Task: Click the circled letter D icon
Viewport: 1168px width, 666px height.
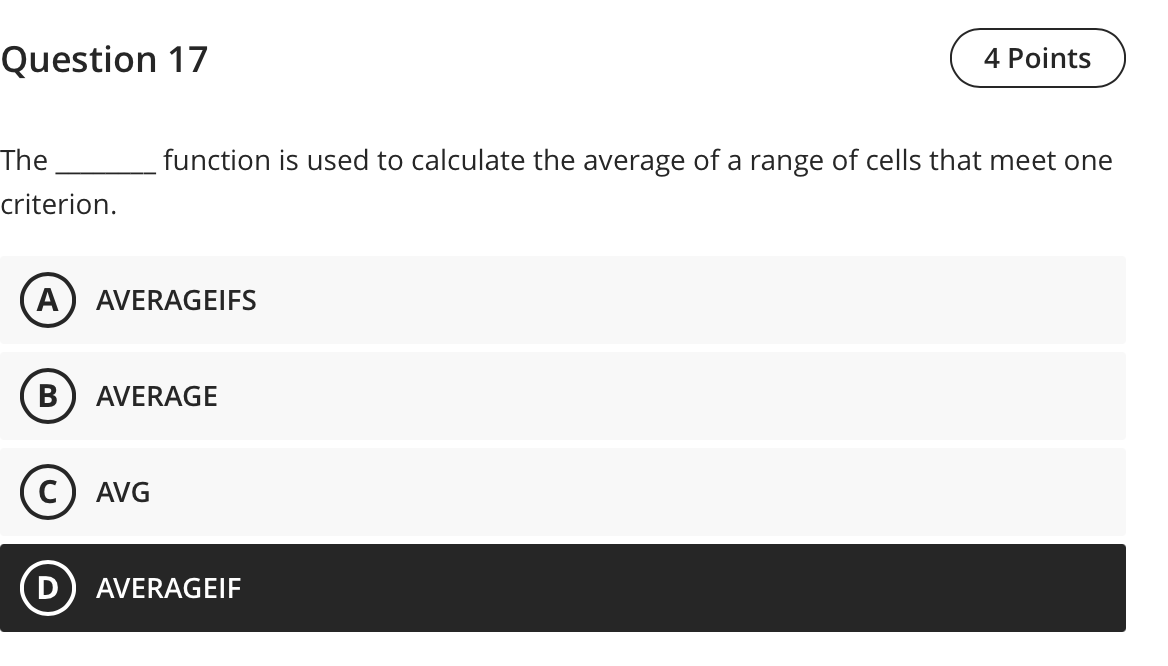Action: click(x=46, y=588)
